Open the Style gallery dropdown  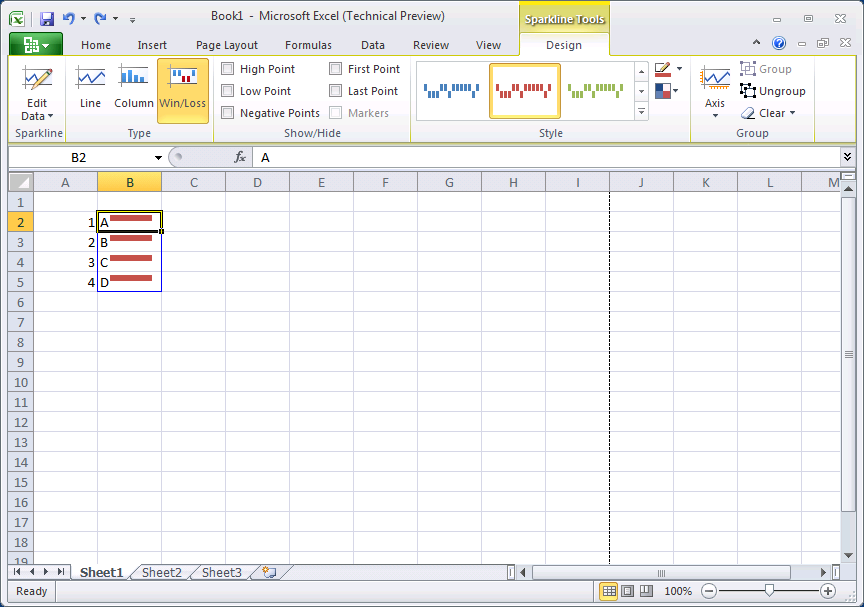641,113
